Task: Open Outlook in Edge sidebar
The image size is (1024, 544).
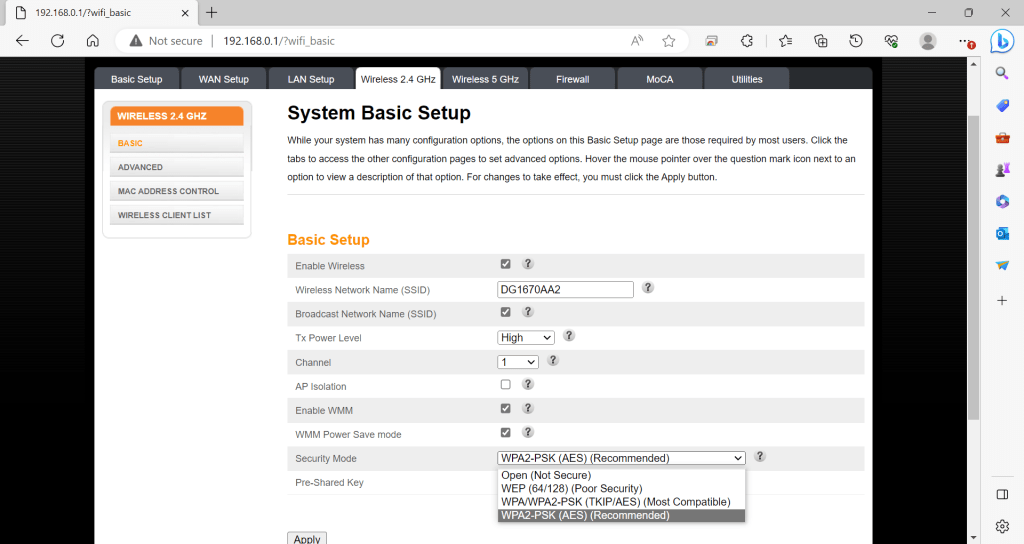Action: pos(1002,233)
